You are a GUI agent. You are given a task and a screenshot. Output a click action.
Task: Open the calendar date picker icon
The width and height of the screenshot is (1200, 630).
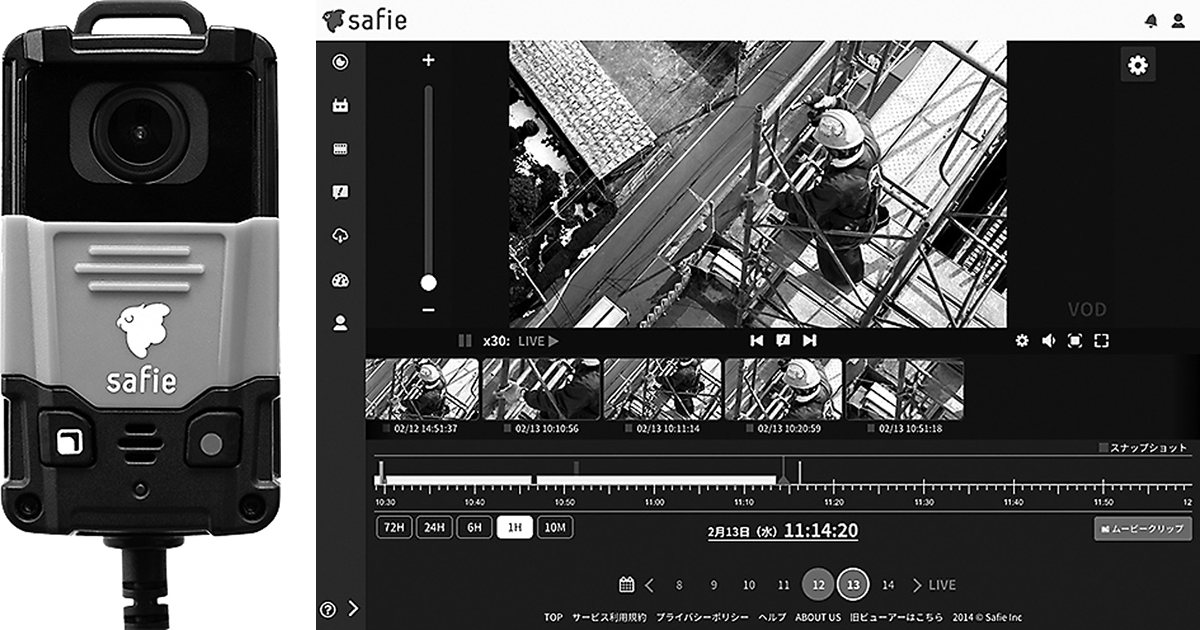coord(627,584)
